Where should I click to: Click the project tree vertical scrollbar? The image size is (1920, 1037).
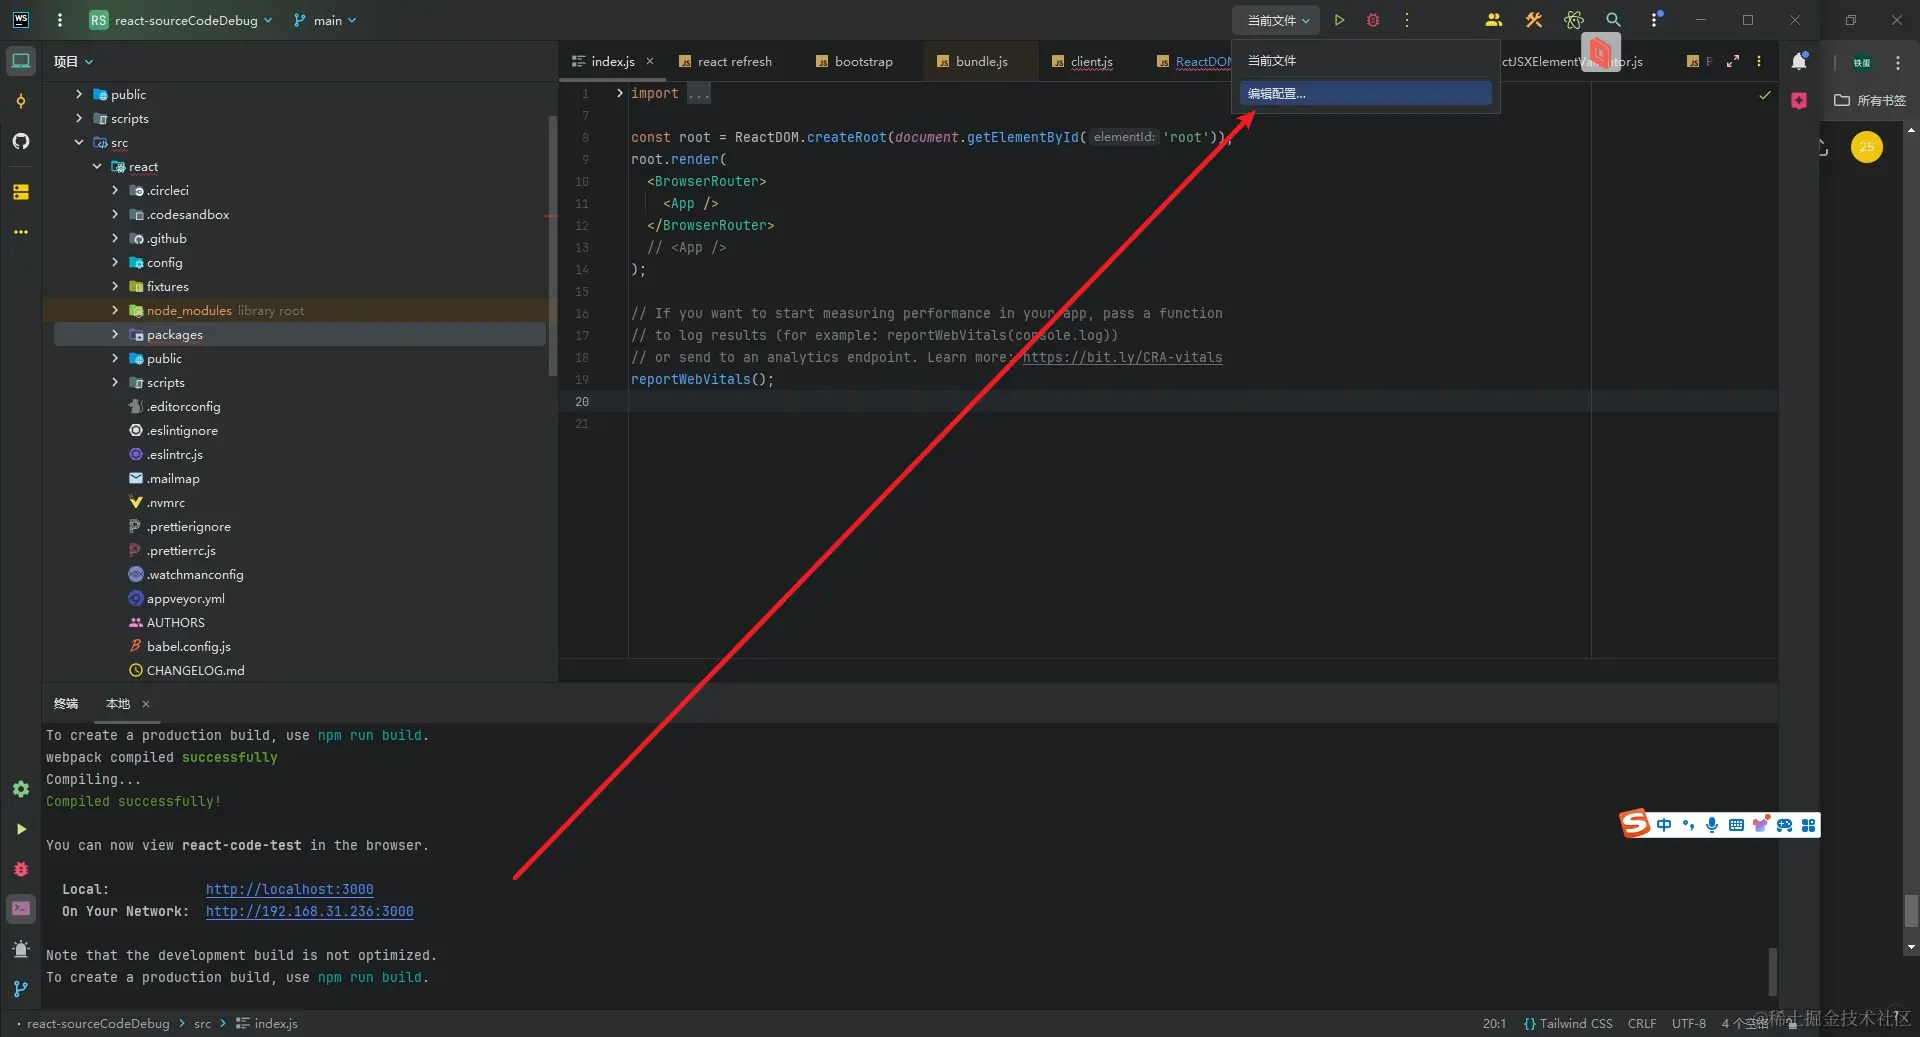coord(552,245)
